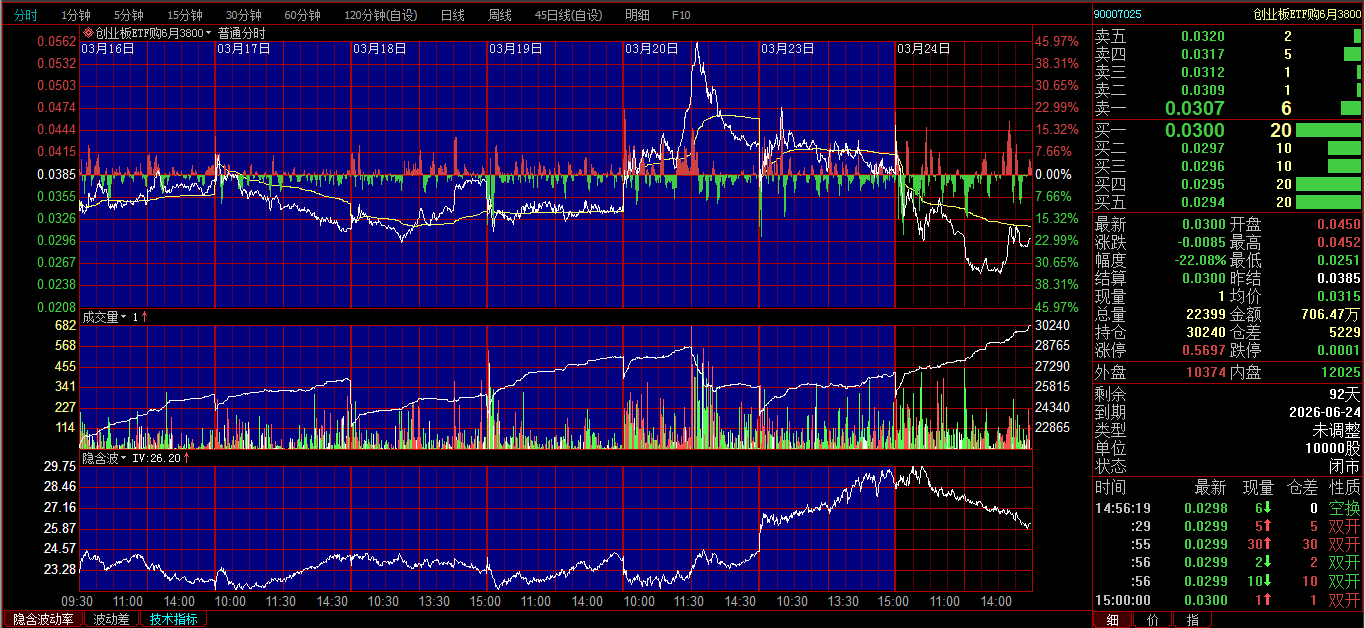The image size is (1365, 628).
Task: Click the green volume bar beside 卖一
Action: click(1350, 108)
